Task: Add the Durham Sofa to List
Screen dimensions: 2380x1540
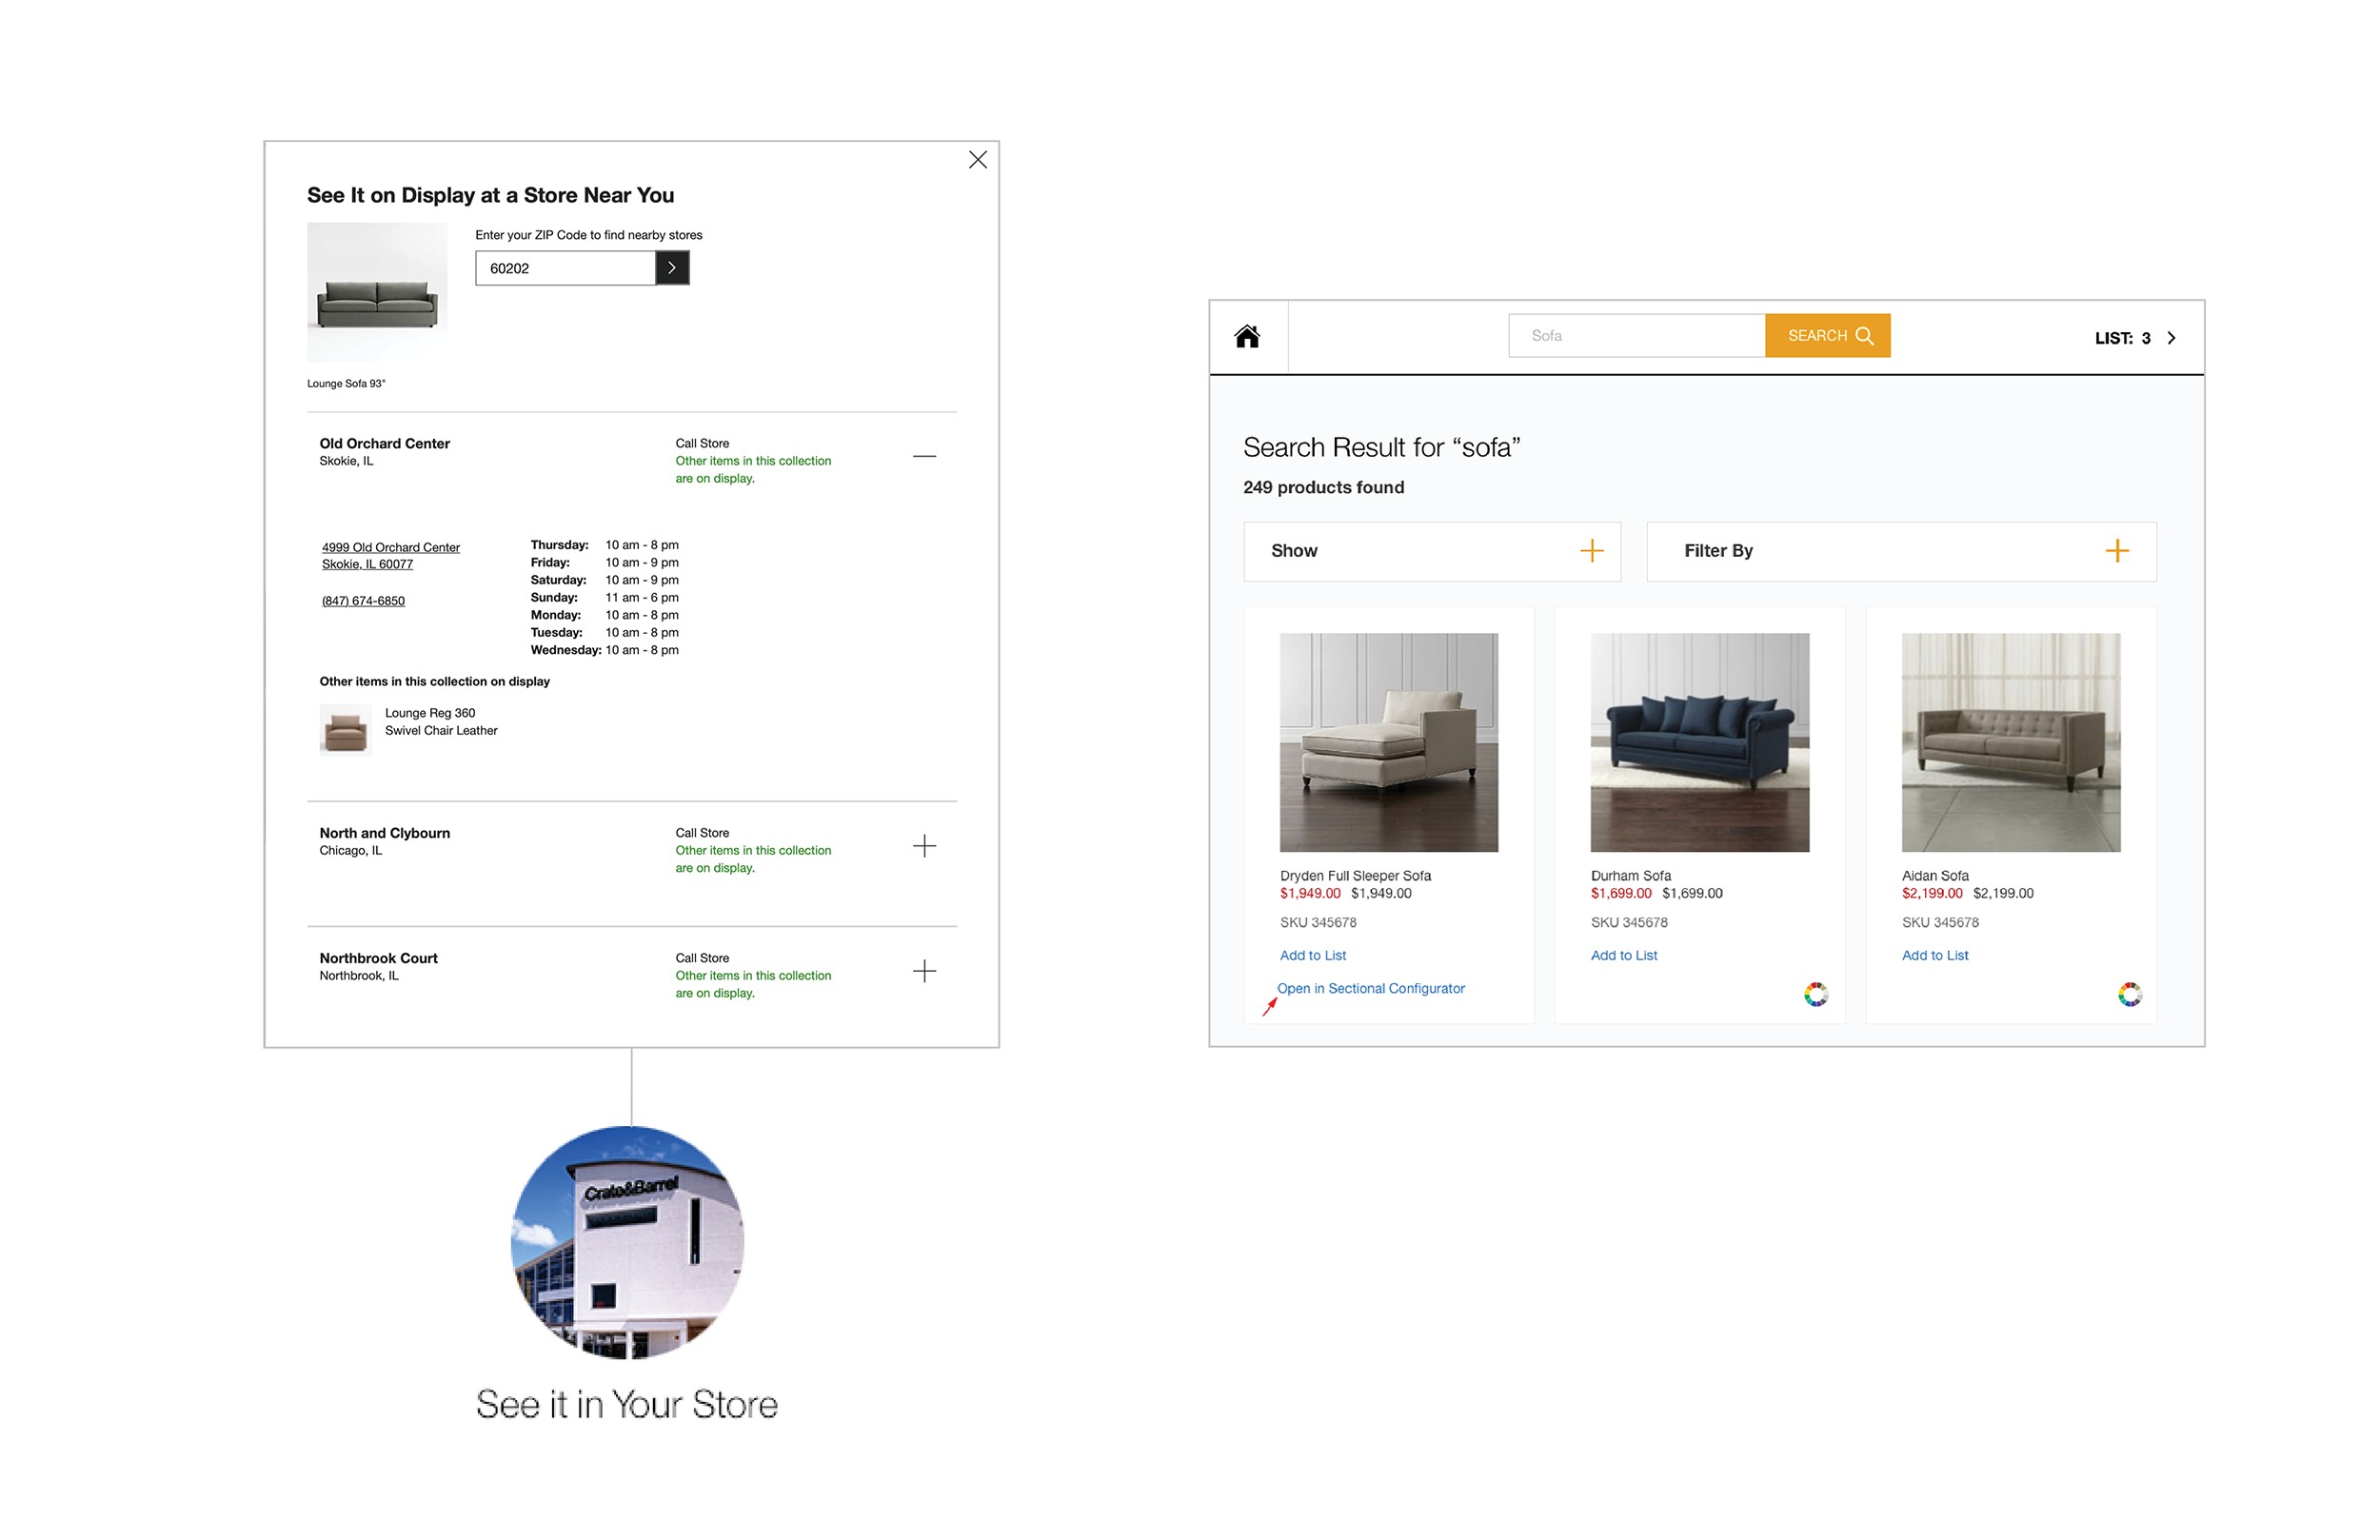Action: tap(1623, 955)
